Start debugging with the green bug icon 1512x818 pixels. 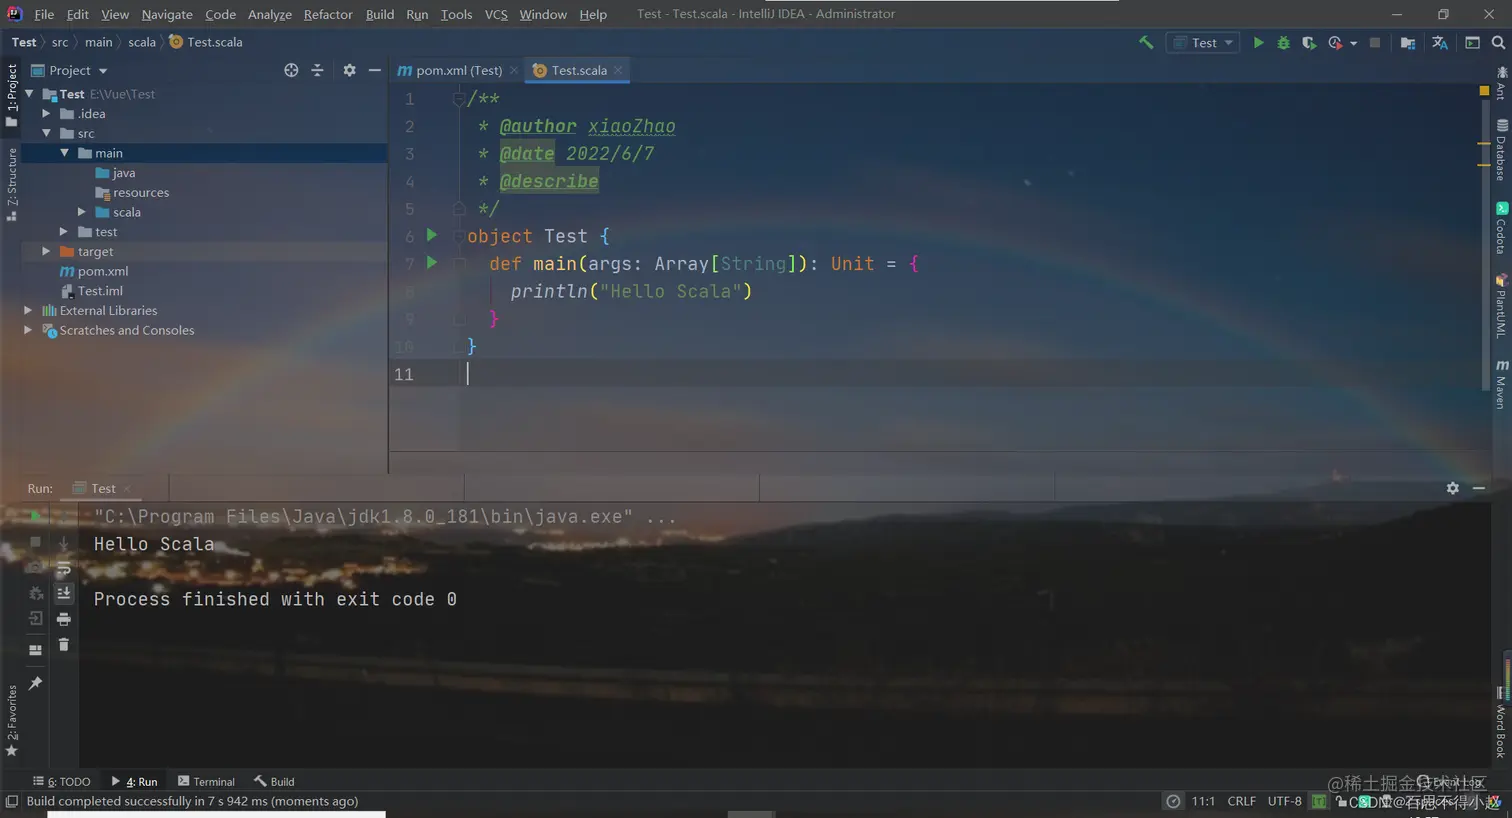(x=1283, y=42)
